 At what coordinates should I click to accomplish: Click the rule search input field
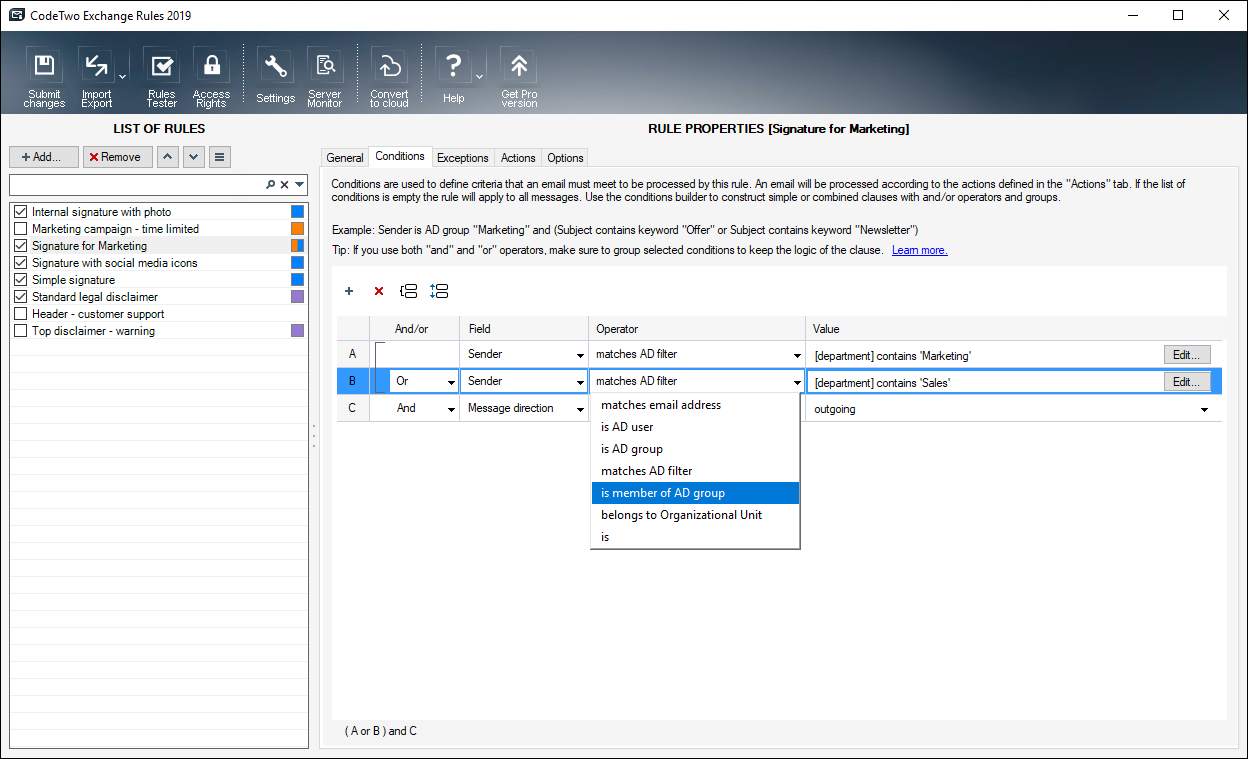point(136,185)
